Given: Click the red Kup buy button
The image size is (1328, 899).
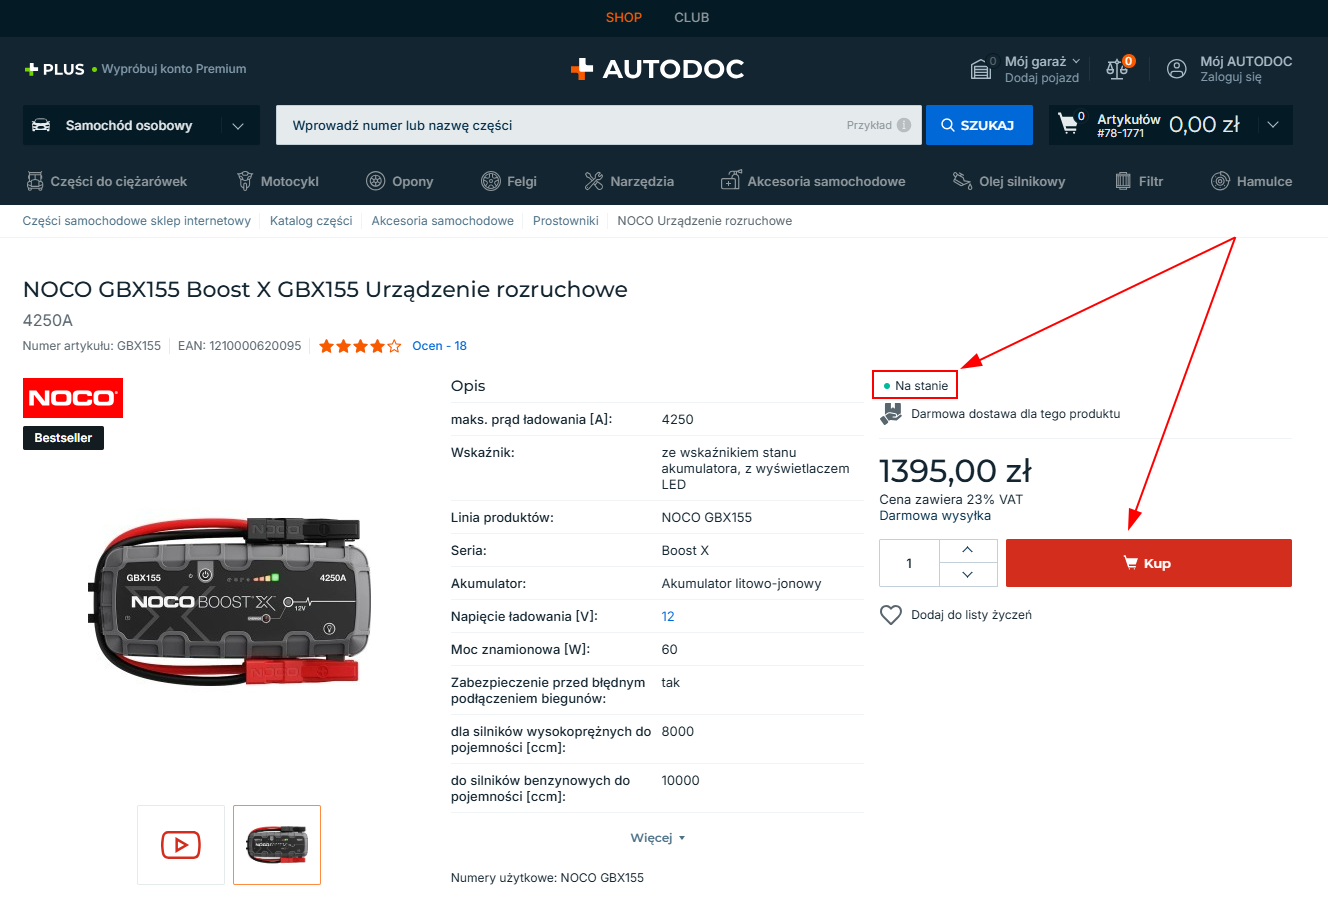Looking at the screenshot, I should (1149, 563).
